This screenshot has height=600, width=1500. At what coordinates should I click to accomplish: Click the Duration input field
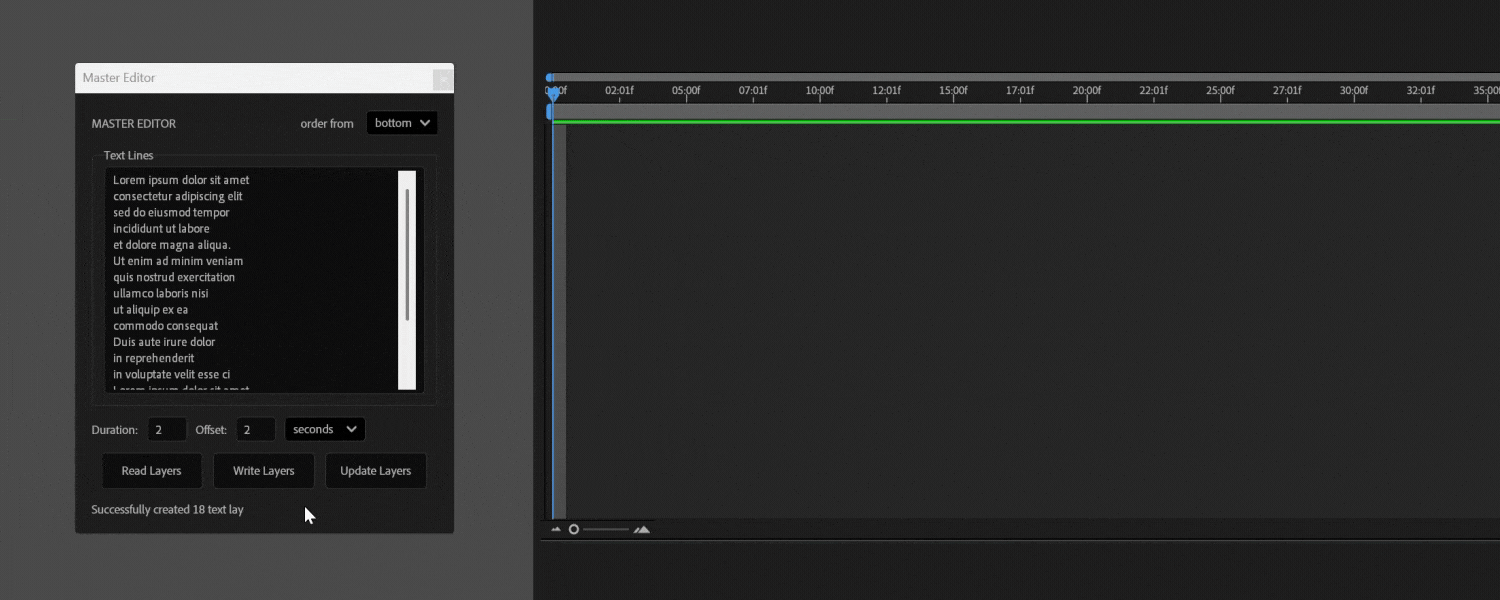coord(167,430)
